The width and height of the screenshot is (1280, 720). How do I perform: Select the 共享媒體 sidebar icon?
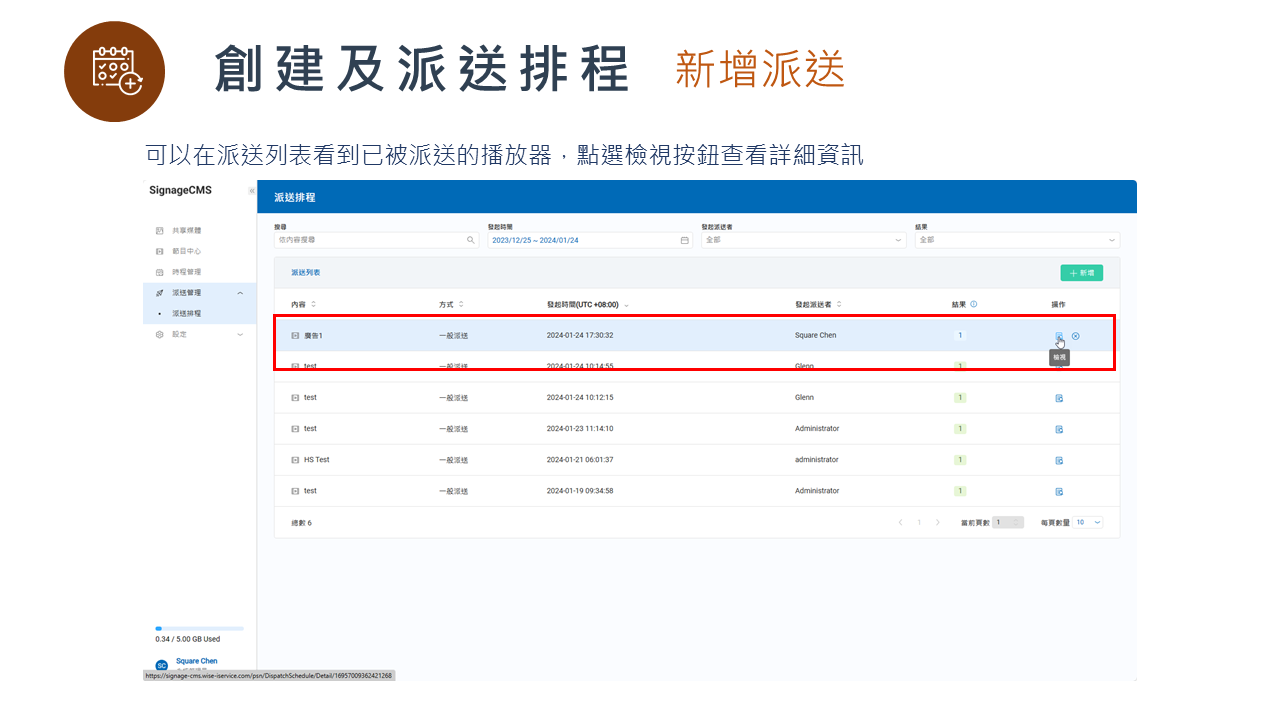coord(160,230)
